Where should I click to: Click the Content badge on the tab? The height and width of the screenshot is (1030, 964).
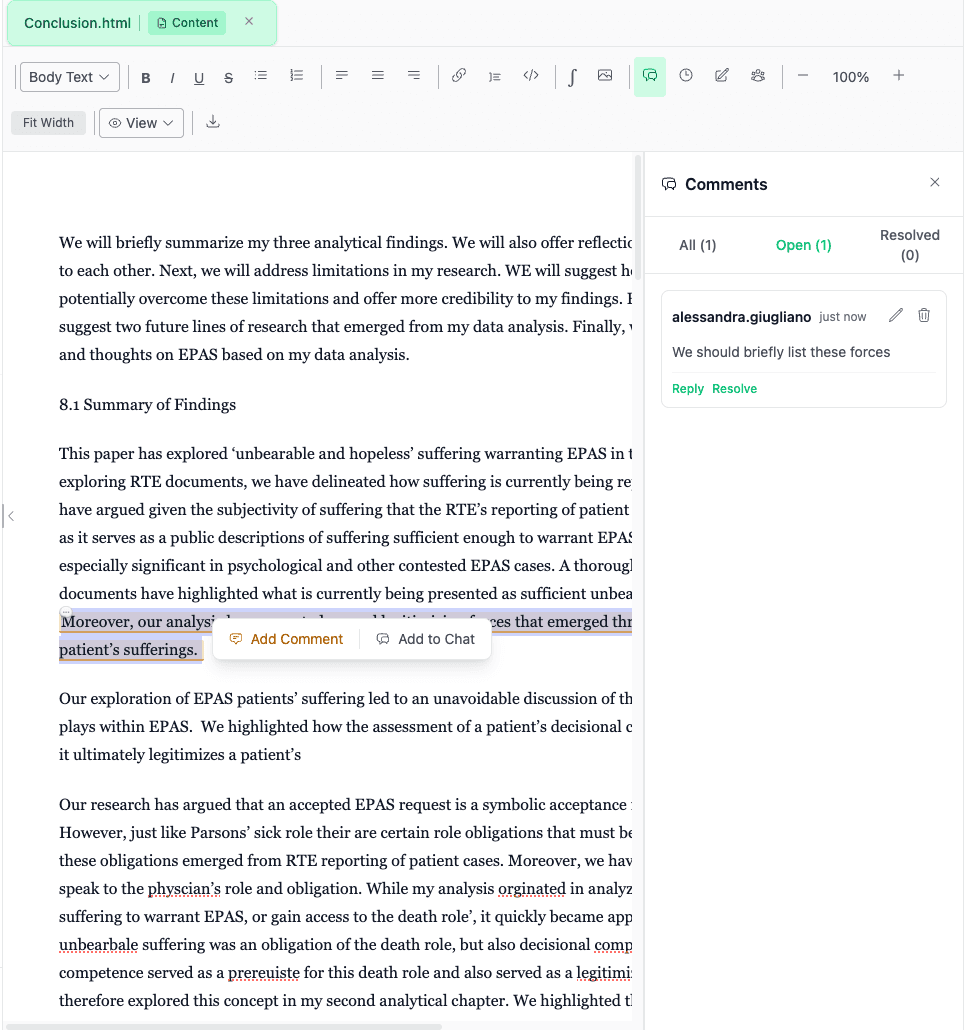pyautogui.click(x=187, y=23)
